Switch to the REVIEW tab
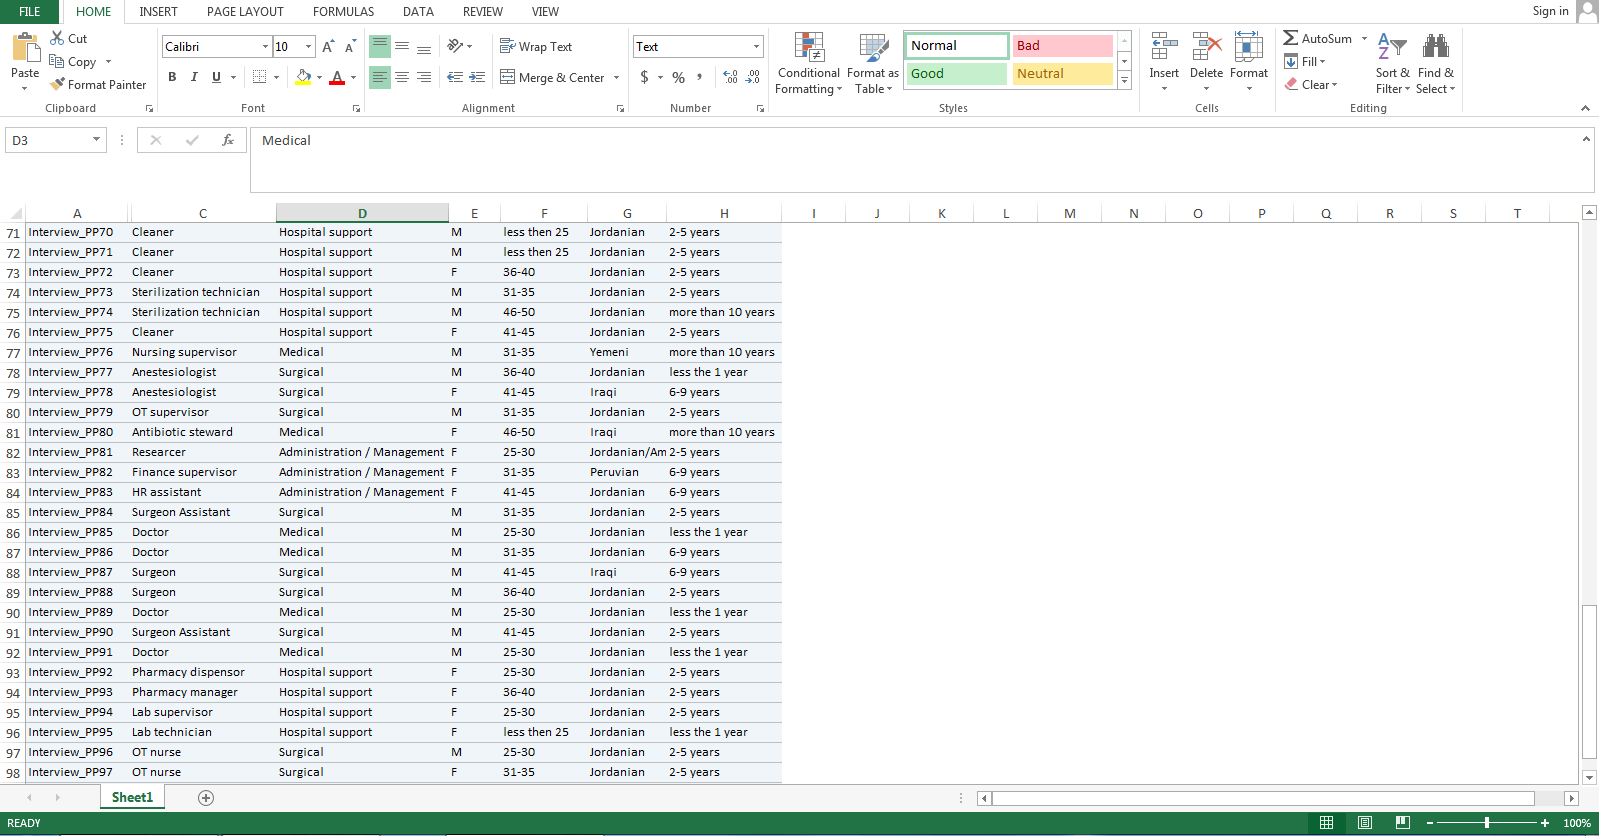 point(482,12)
